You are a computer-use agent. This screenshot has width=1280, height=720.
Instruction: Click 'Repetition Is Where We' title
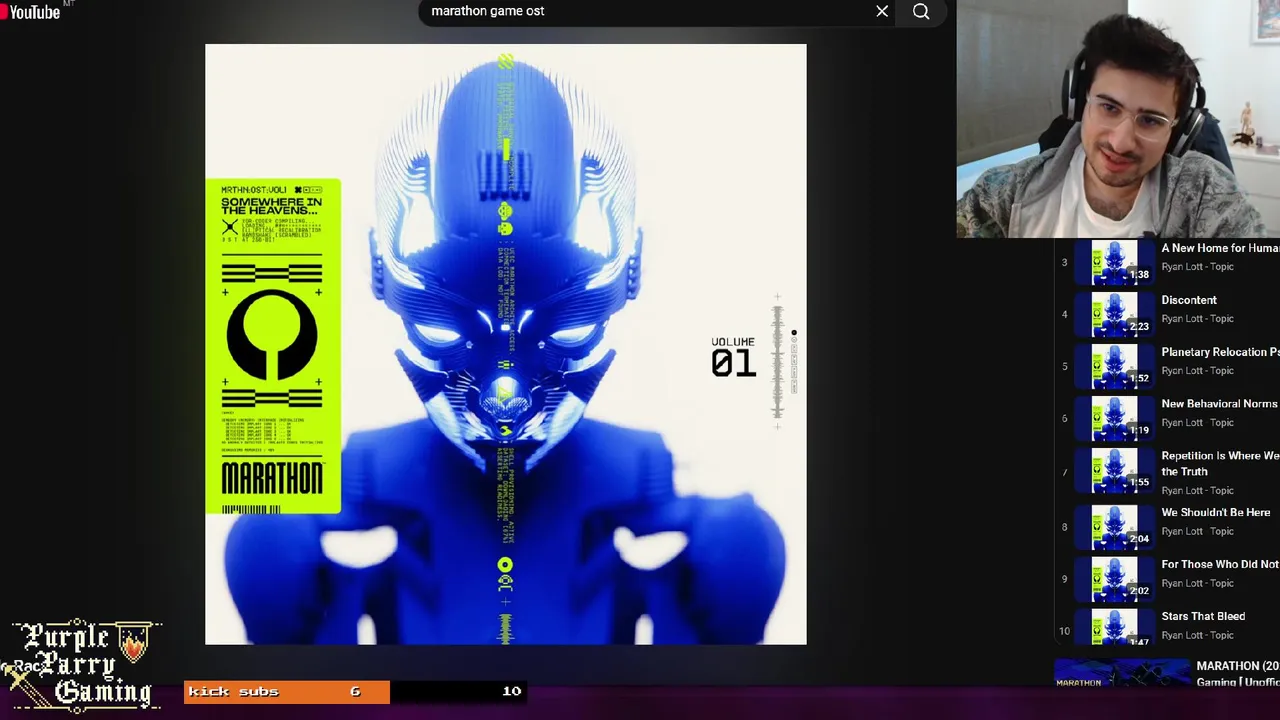tap(1220, 463)
